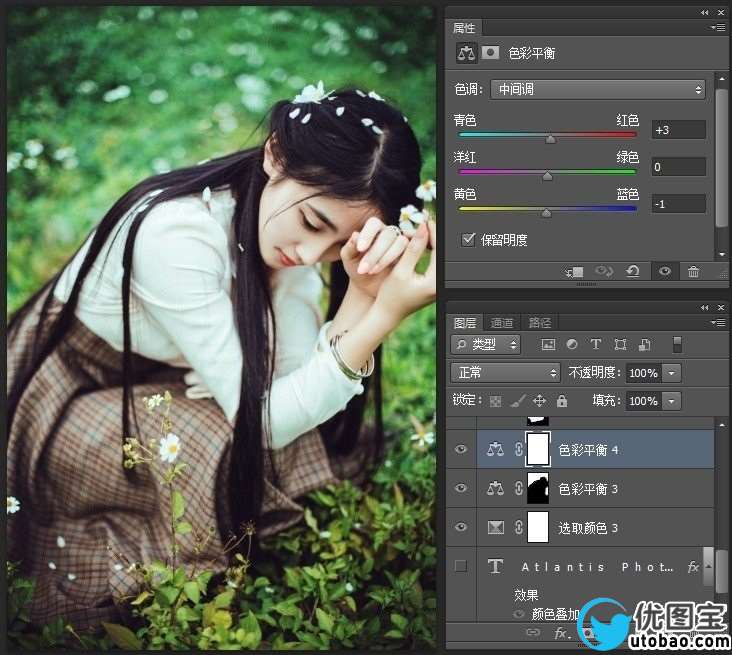The width and height of the screenshot is (732, 655).
Task: Open Properties panel flyout menu
Action: 718,28
